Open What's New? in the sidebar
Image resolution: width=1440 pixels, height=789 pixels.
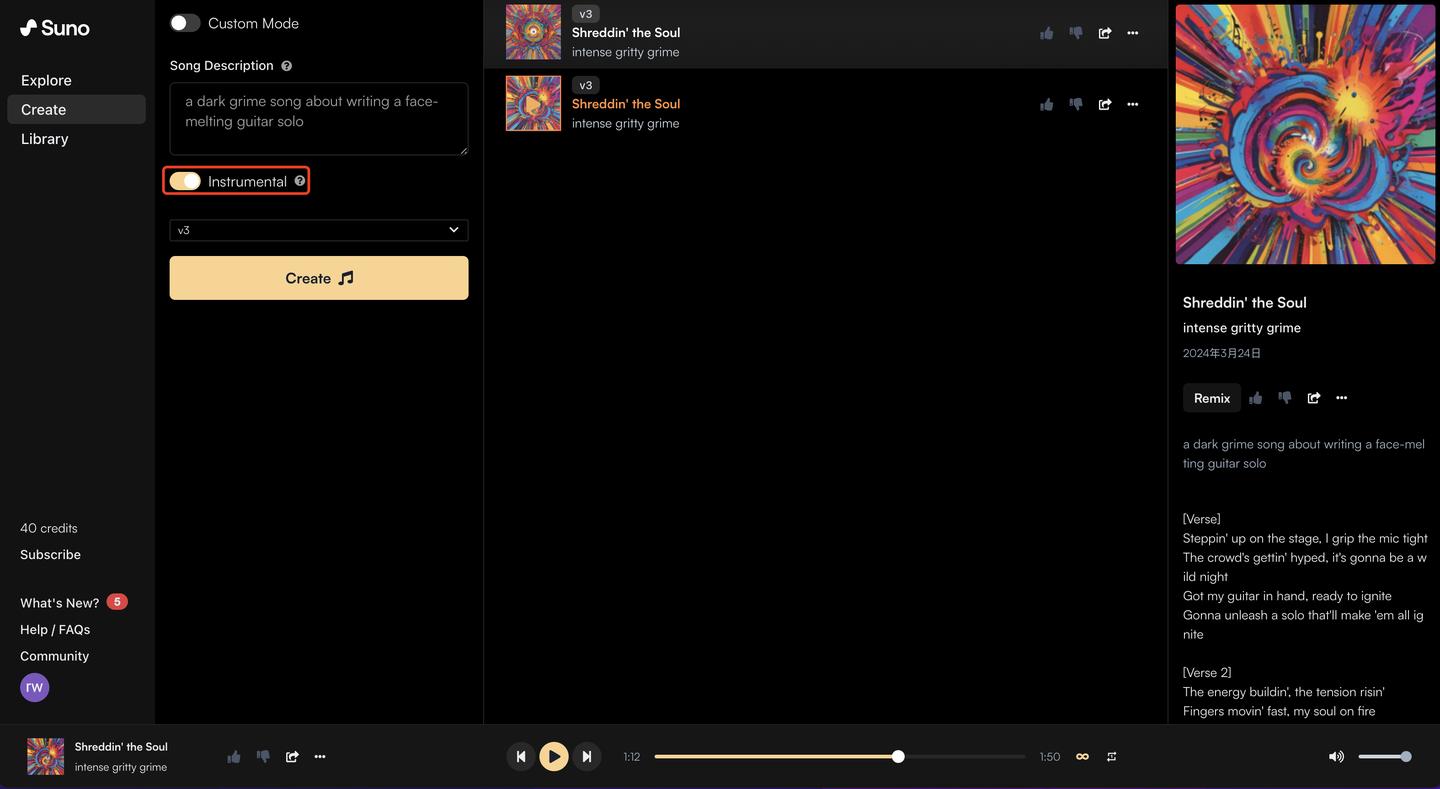[x=60, y=603]
